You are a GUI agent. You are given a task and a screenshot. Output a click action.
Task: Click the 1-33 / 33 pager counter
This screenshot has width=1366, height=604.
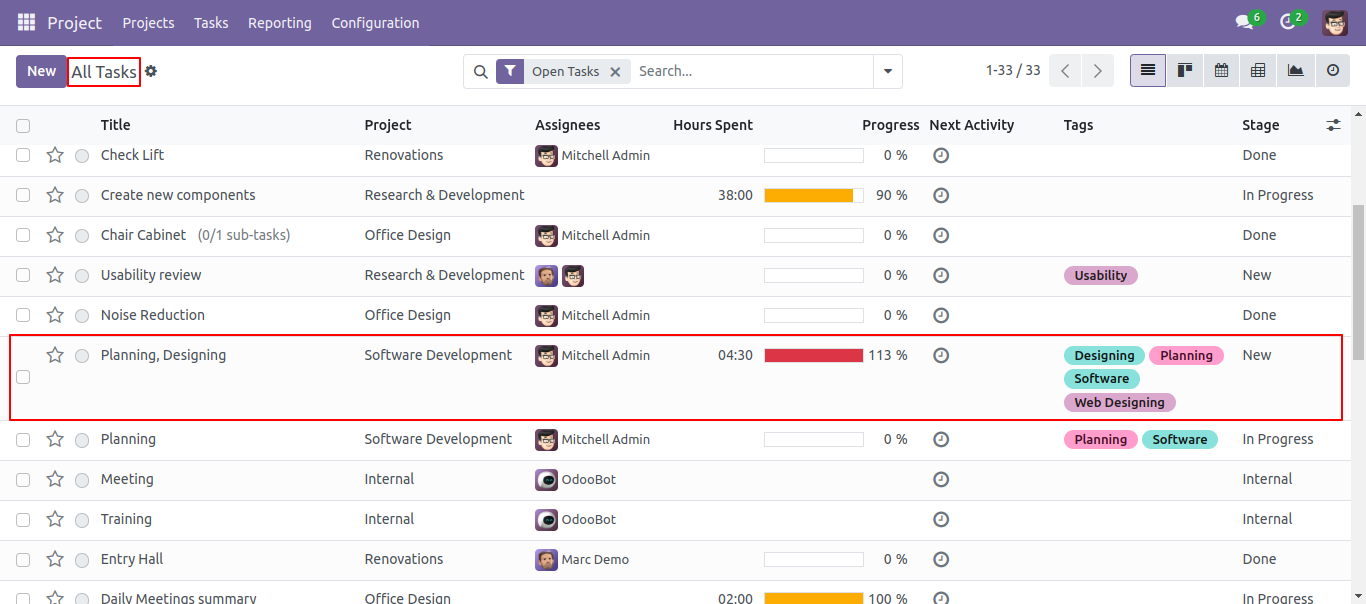tap(1013, 71)
